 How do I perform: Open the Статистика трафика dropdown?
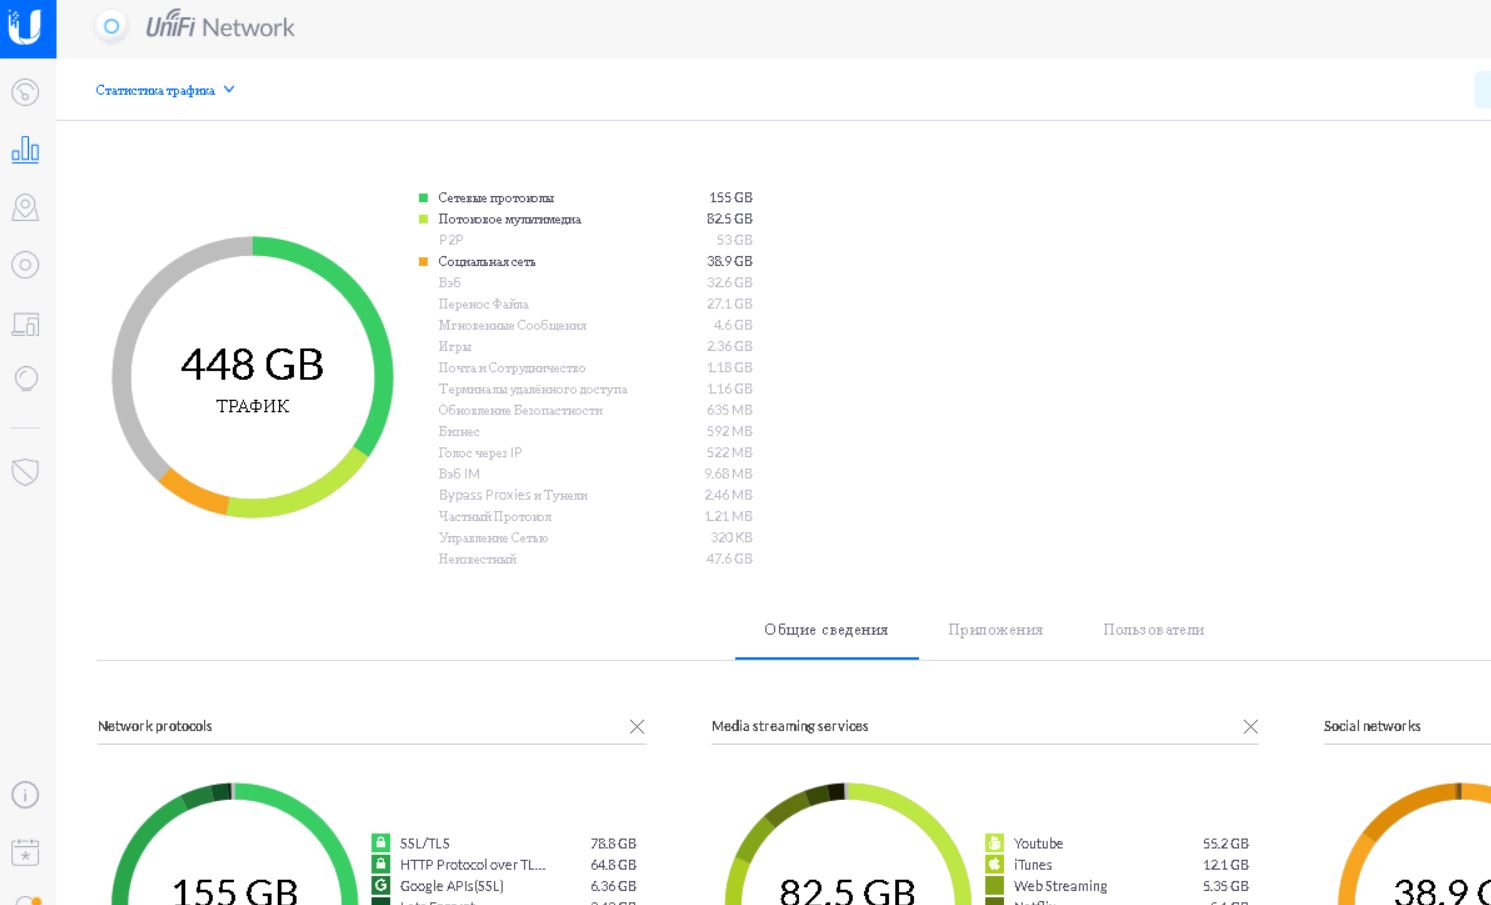click(x=165, y=90)
